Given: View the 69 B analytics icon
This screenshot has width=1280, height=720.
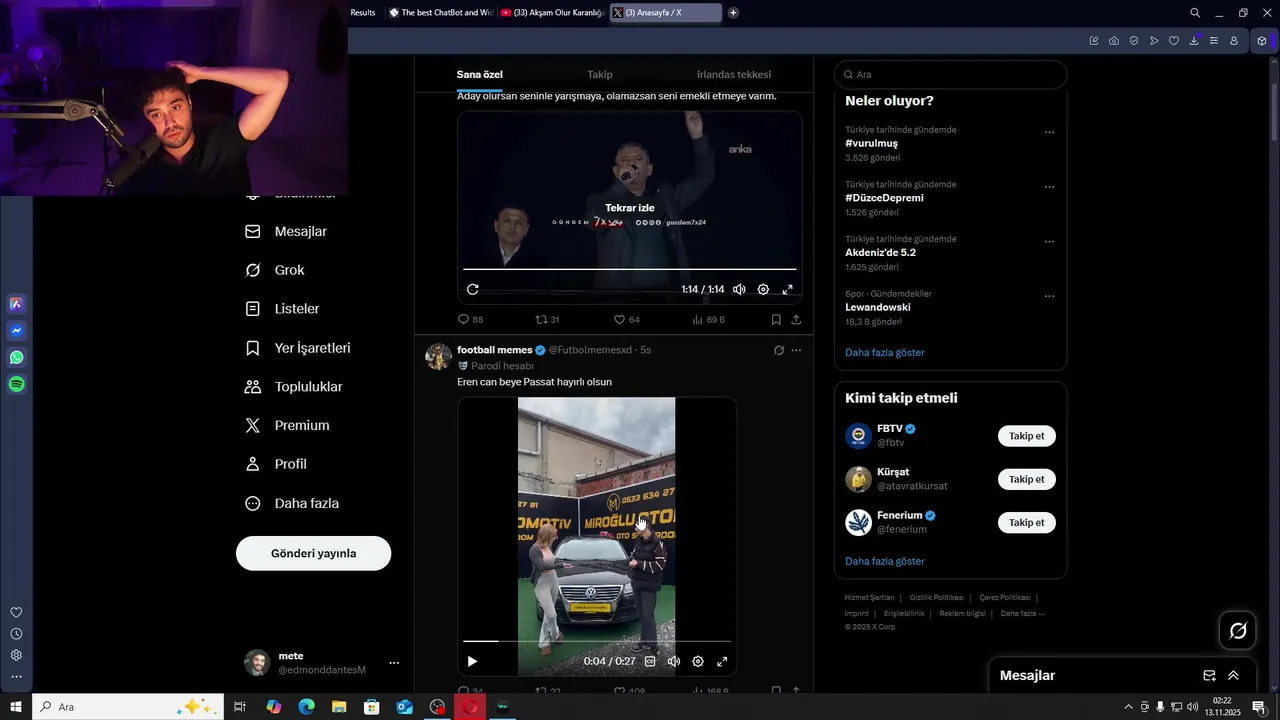Looking at the screenshot, I should click(708, 320).
